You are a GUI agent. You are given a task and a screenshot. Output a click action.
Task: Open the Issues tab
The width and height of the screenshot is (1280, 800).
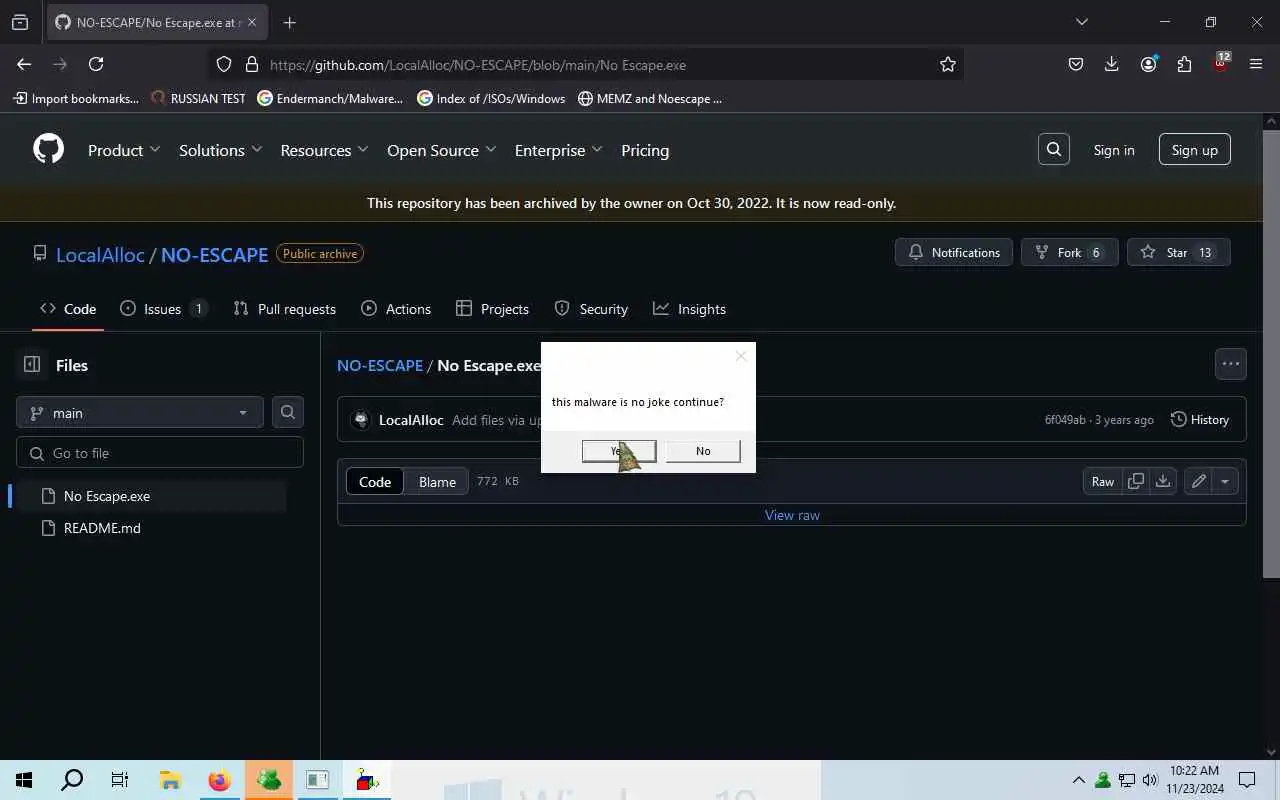pyautogui.click(x=163, y=309)
